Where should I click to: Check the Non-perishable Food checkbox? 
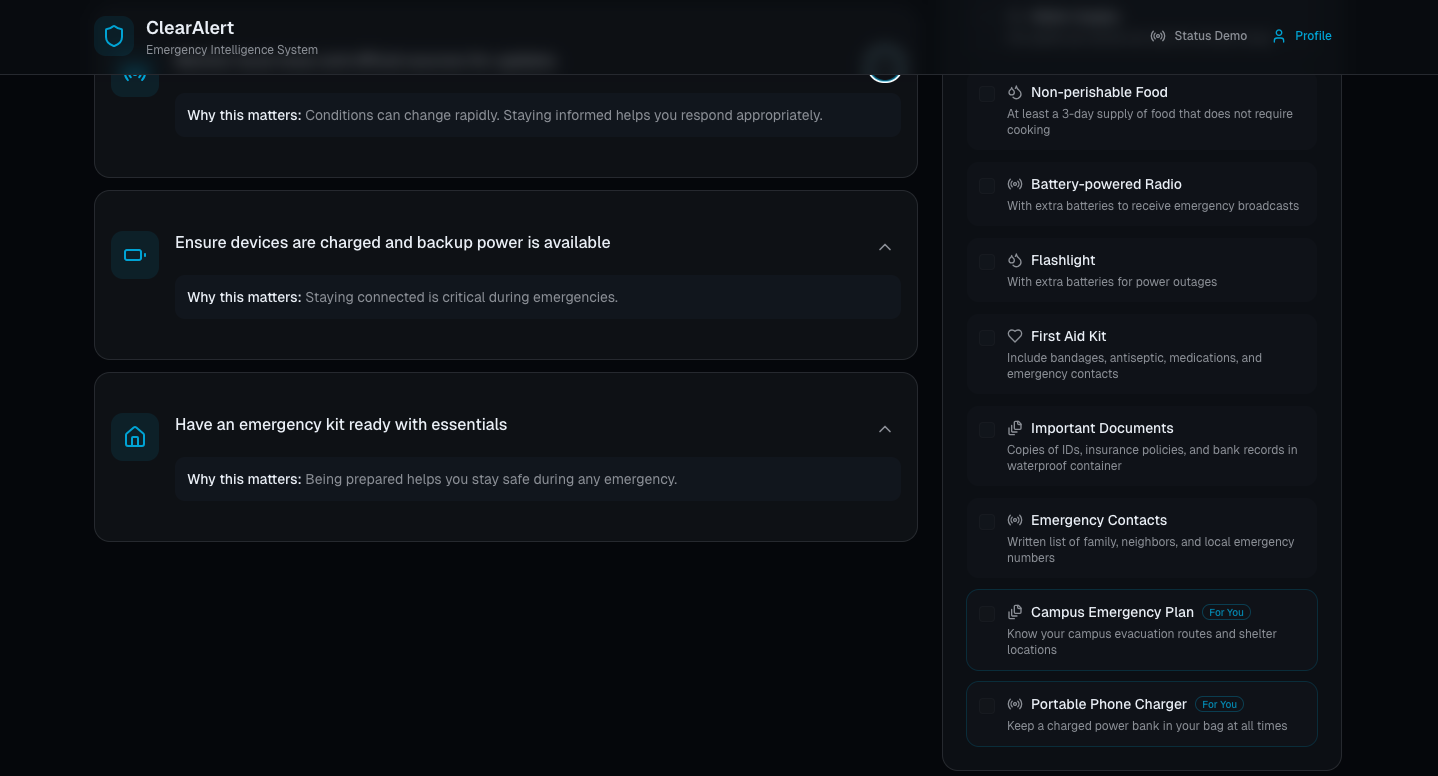click(987, 93)
